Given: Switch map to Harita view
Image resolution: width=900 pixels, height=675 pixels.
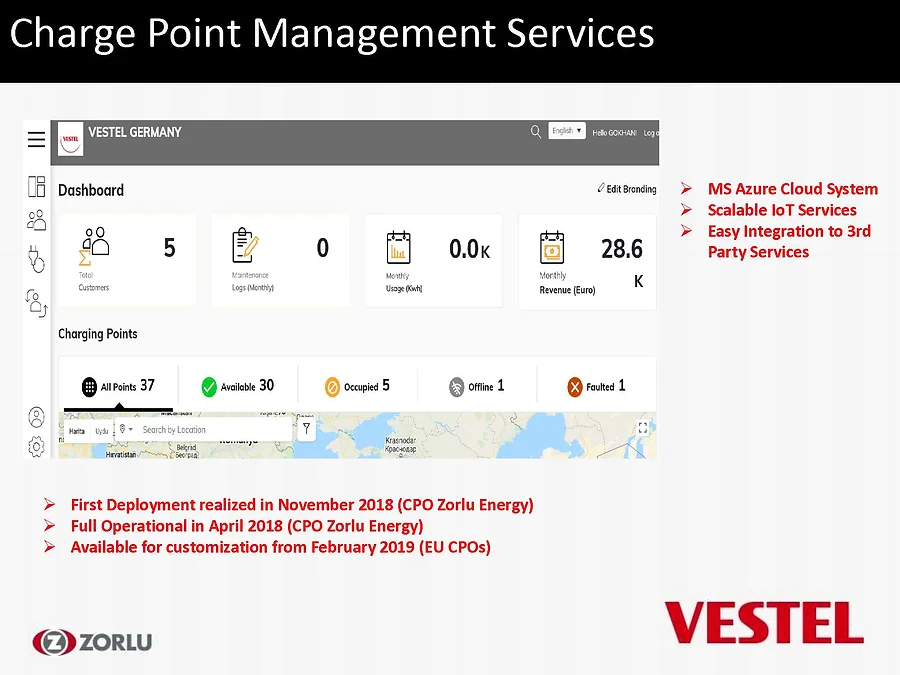Looking at the screenshot, I should pyautogui.click(x=77, y=431).
